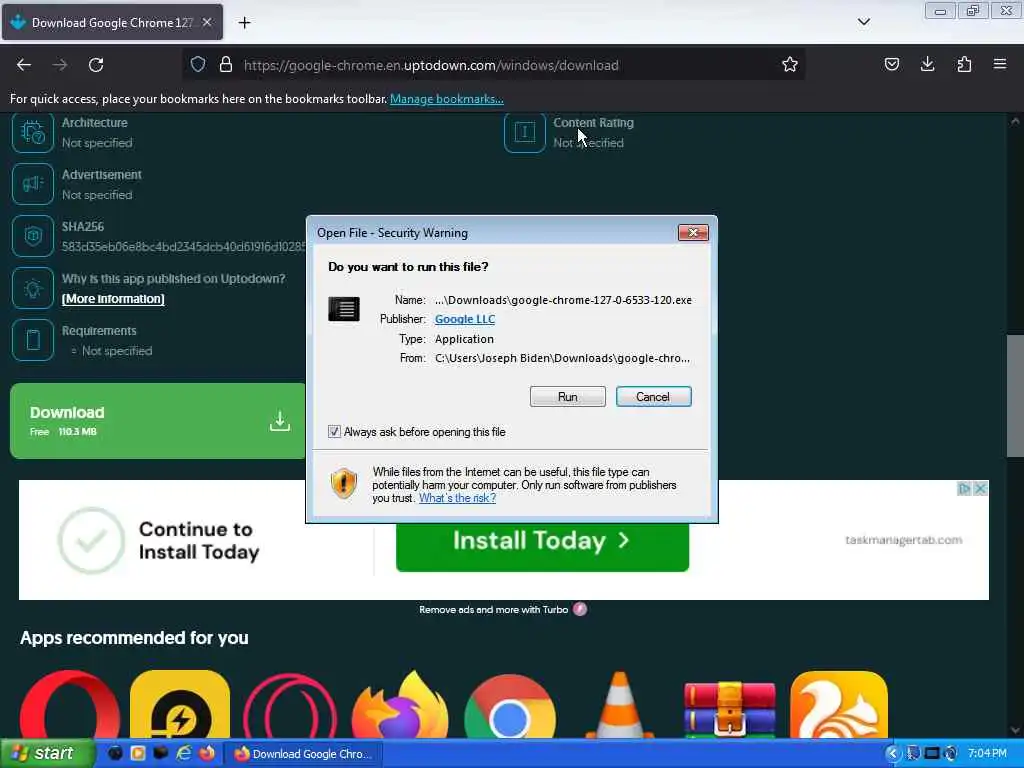The width and height of the screenshot is (1024, 768).
Task: Click the site padlock security icon
Action: 226,65
